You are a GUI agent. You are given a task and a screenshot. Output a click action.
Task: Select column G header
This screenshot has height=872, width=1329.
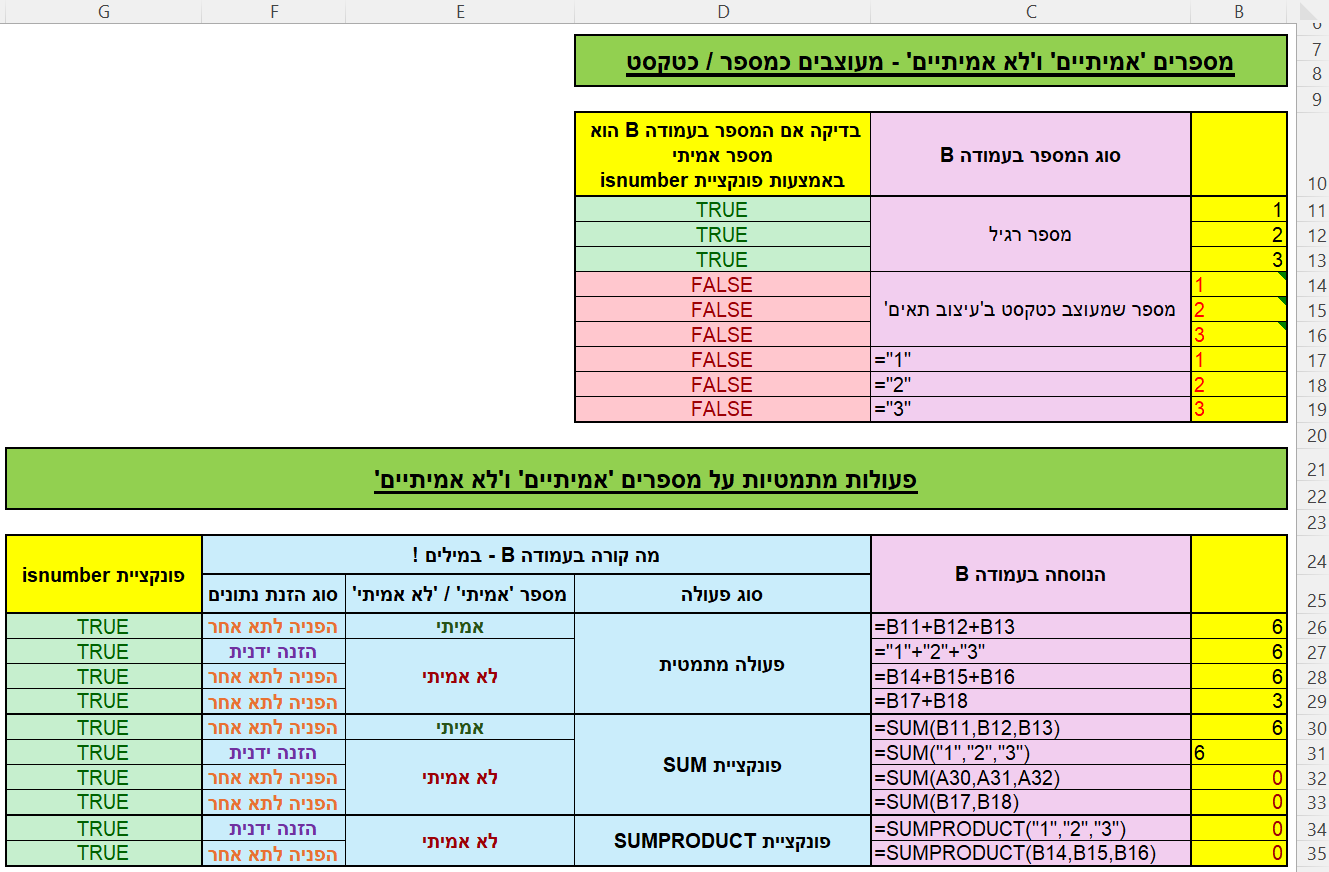[103, 10]
